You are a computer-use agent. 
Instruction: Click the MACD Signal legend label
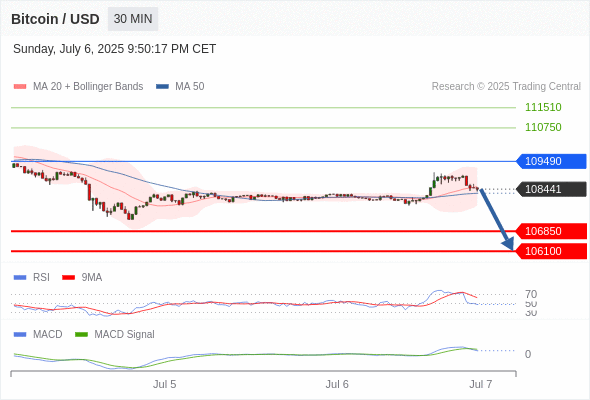point(124,335)
